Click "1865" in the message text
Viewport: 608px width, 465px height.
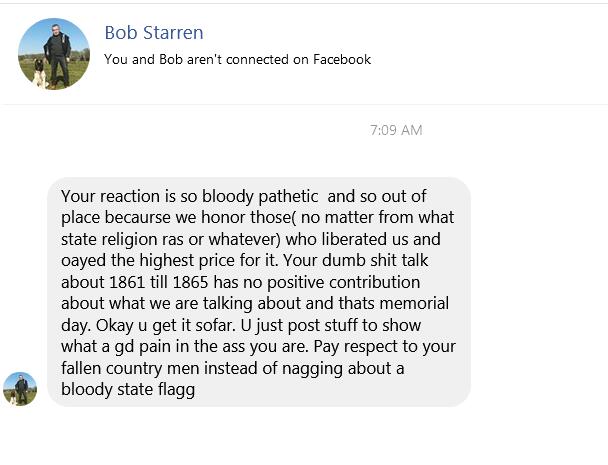[x=190, y=282]
